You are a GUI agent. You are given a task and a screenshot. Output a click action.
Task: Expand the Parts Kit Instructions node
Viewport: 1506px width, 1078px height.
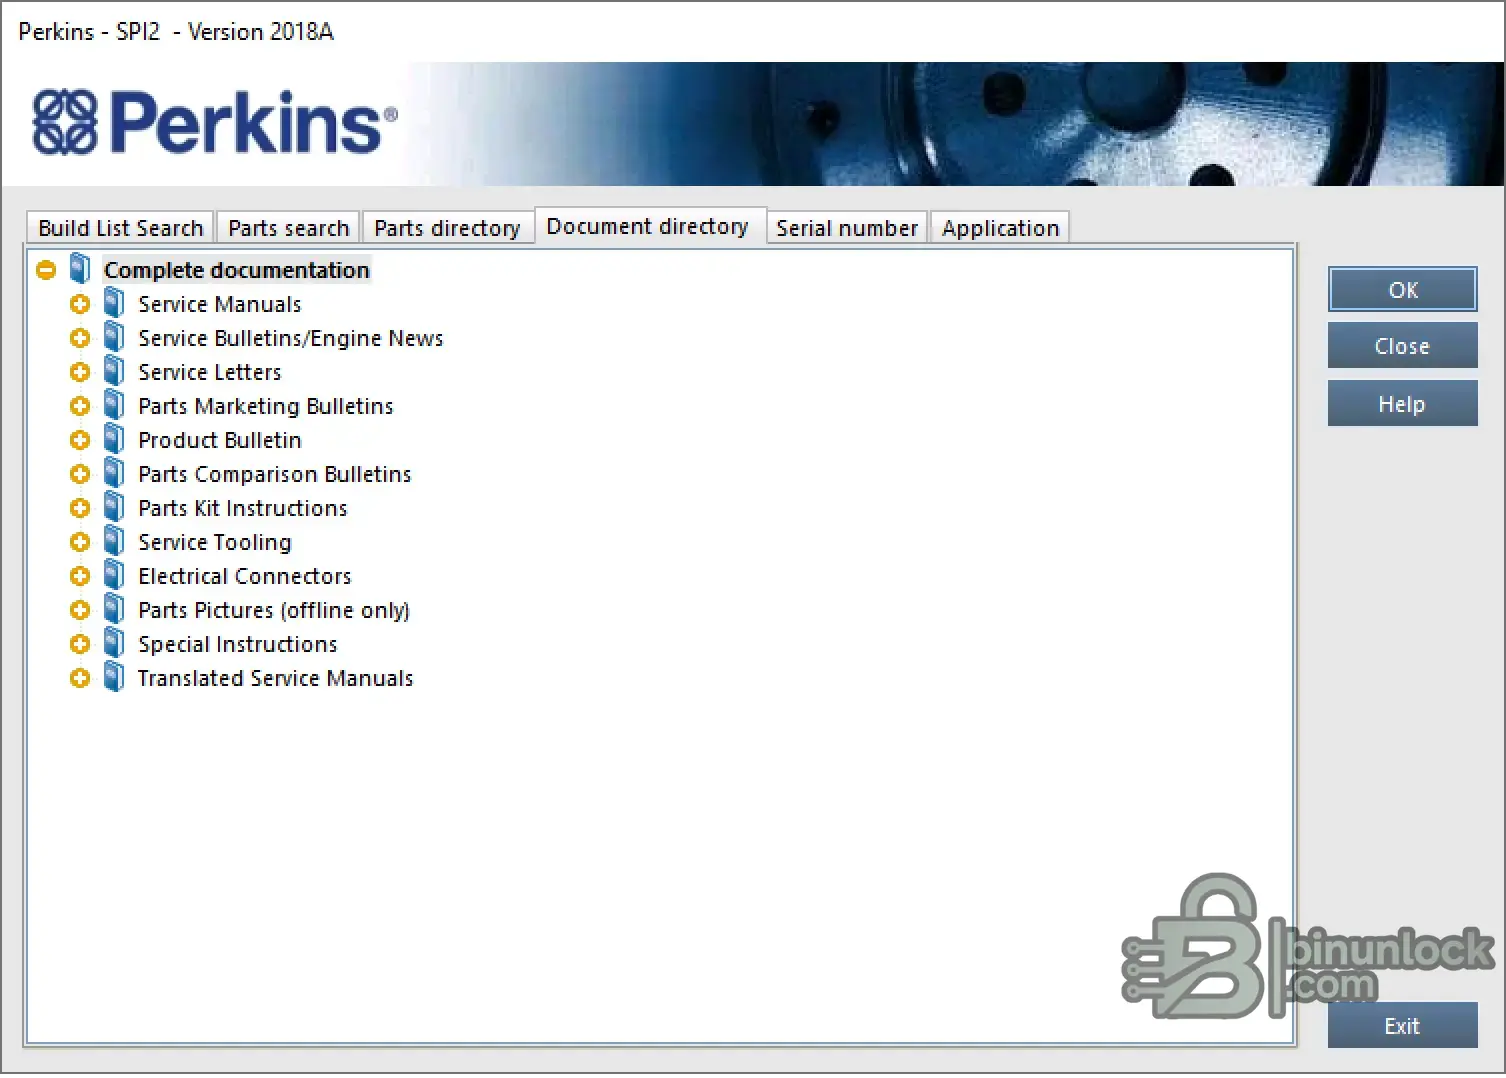click(80, 508)
